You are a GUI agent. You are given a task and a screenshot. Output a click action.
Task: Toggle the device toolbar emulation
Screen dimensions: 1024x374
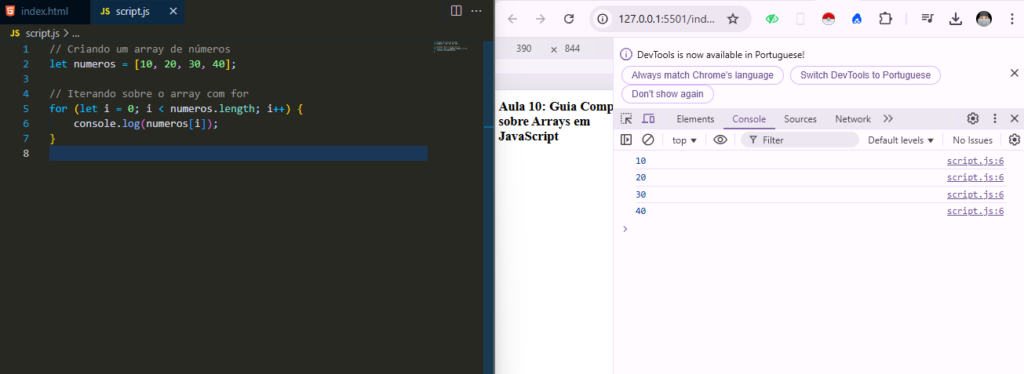(648, 119)
